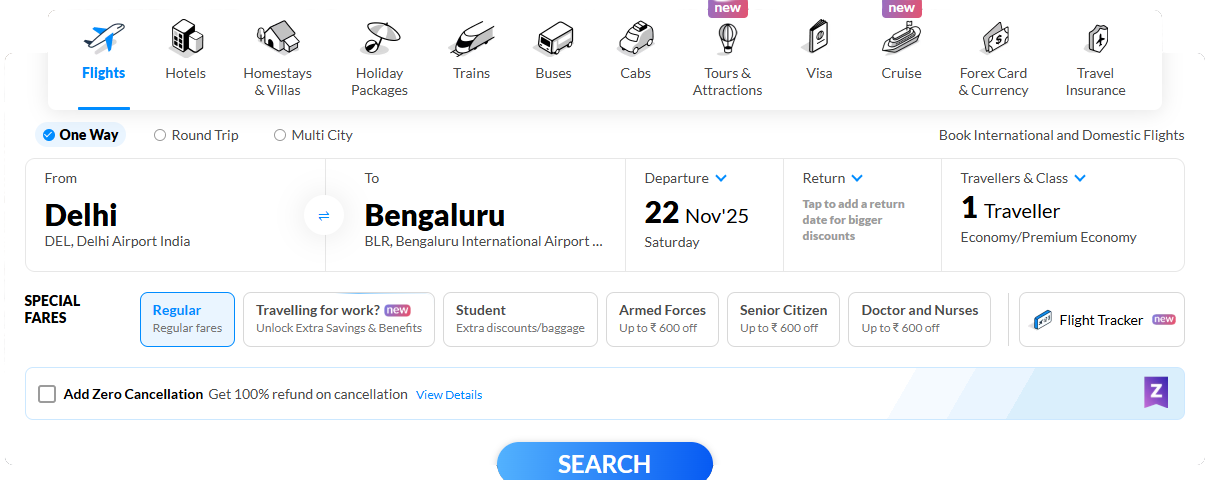Select the Round Trip radio option

click(160, 135)
